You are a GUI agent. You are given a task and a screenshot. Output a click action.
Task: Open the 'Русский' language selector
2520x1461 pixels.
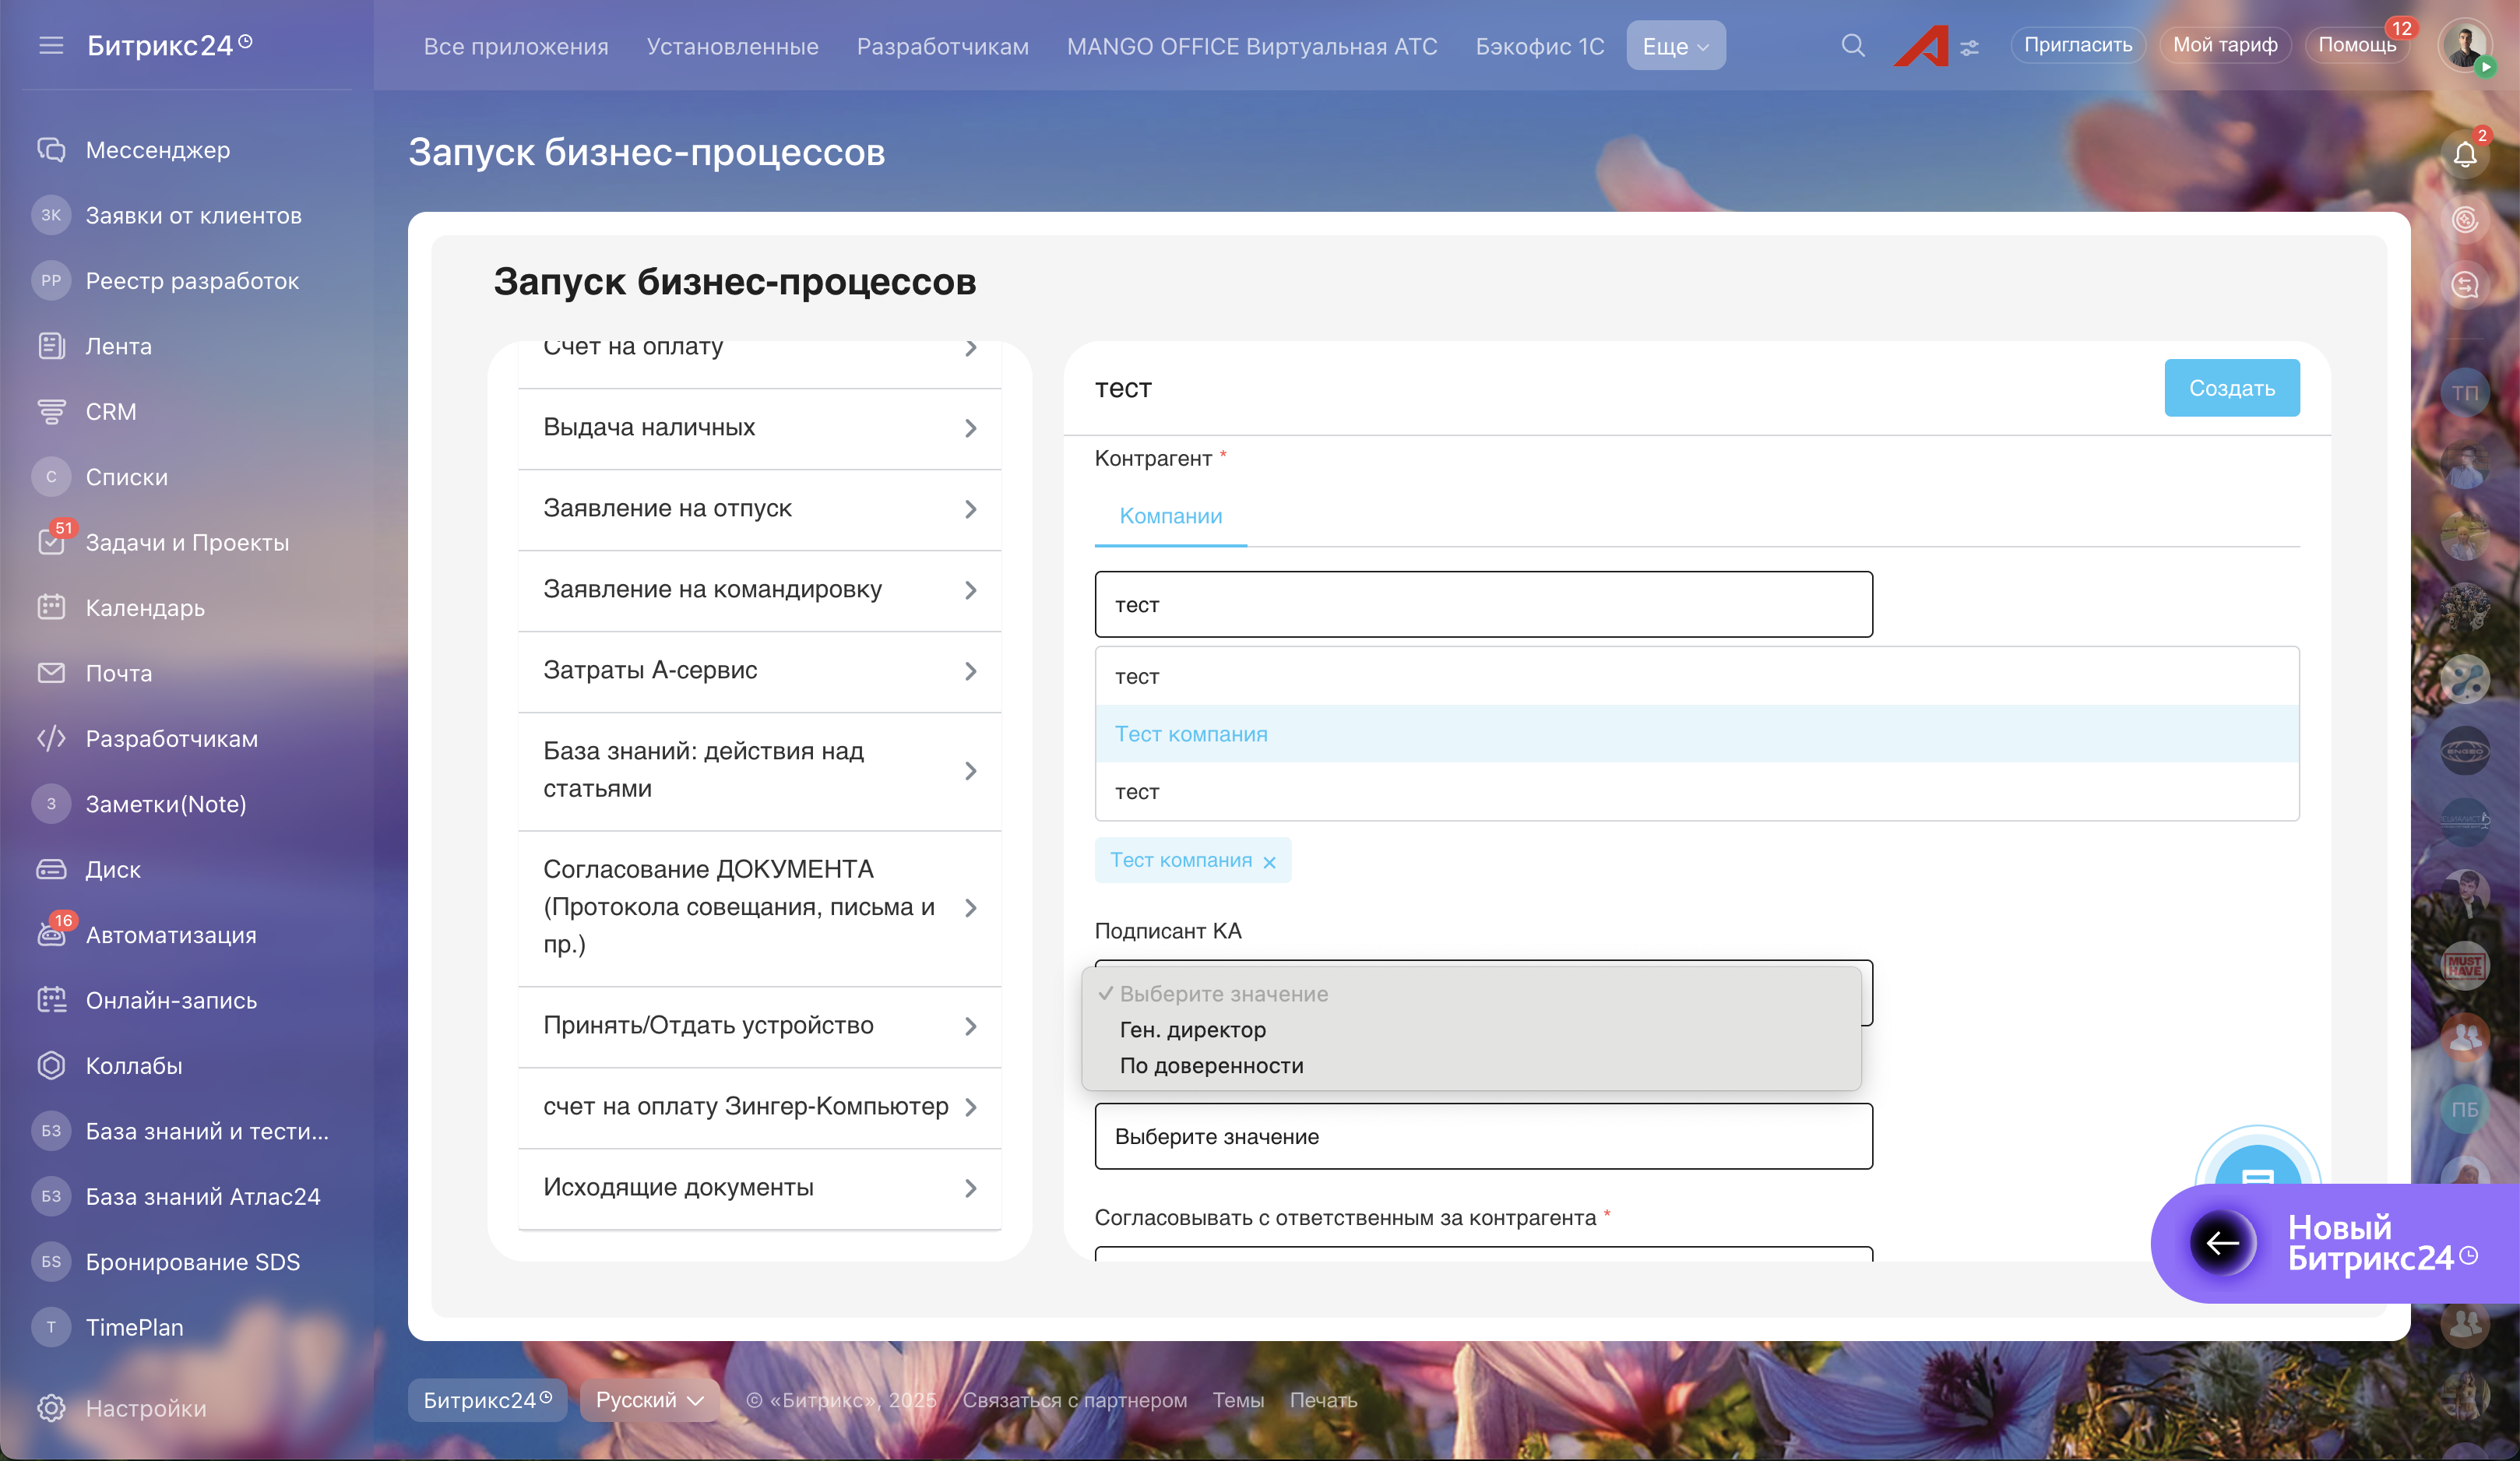coord(650,1400)
